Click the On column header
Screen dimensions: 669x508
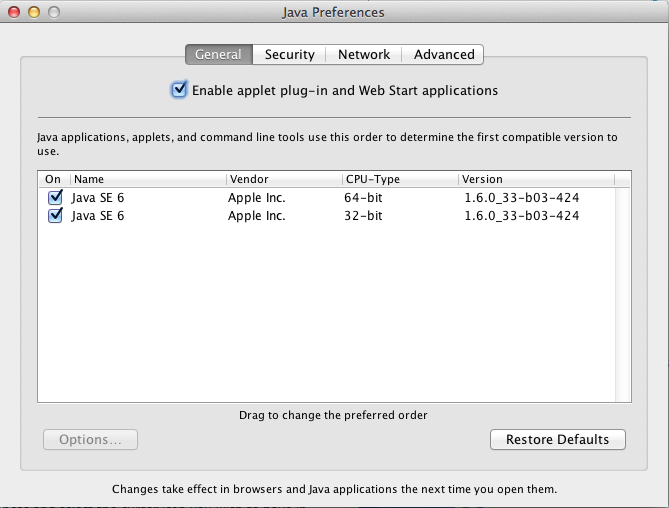[54, 179]
